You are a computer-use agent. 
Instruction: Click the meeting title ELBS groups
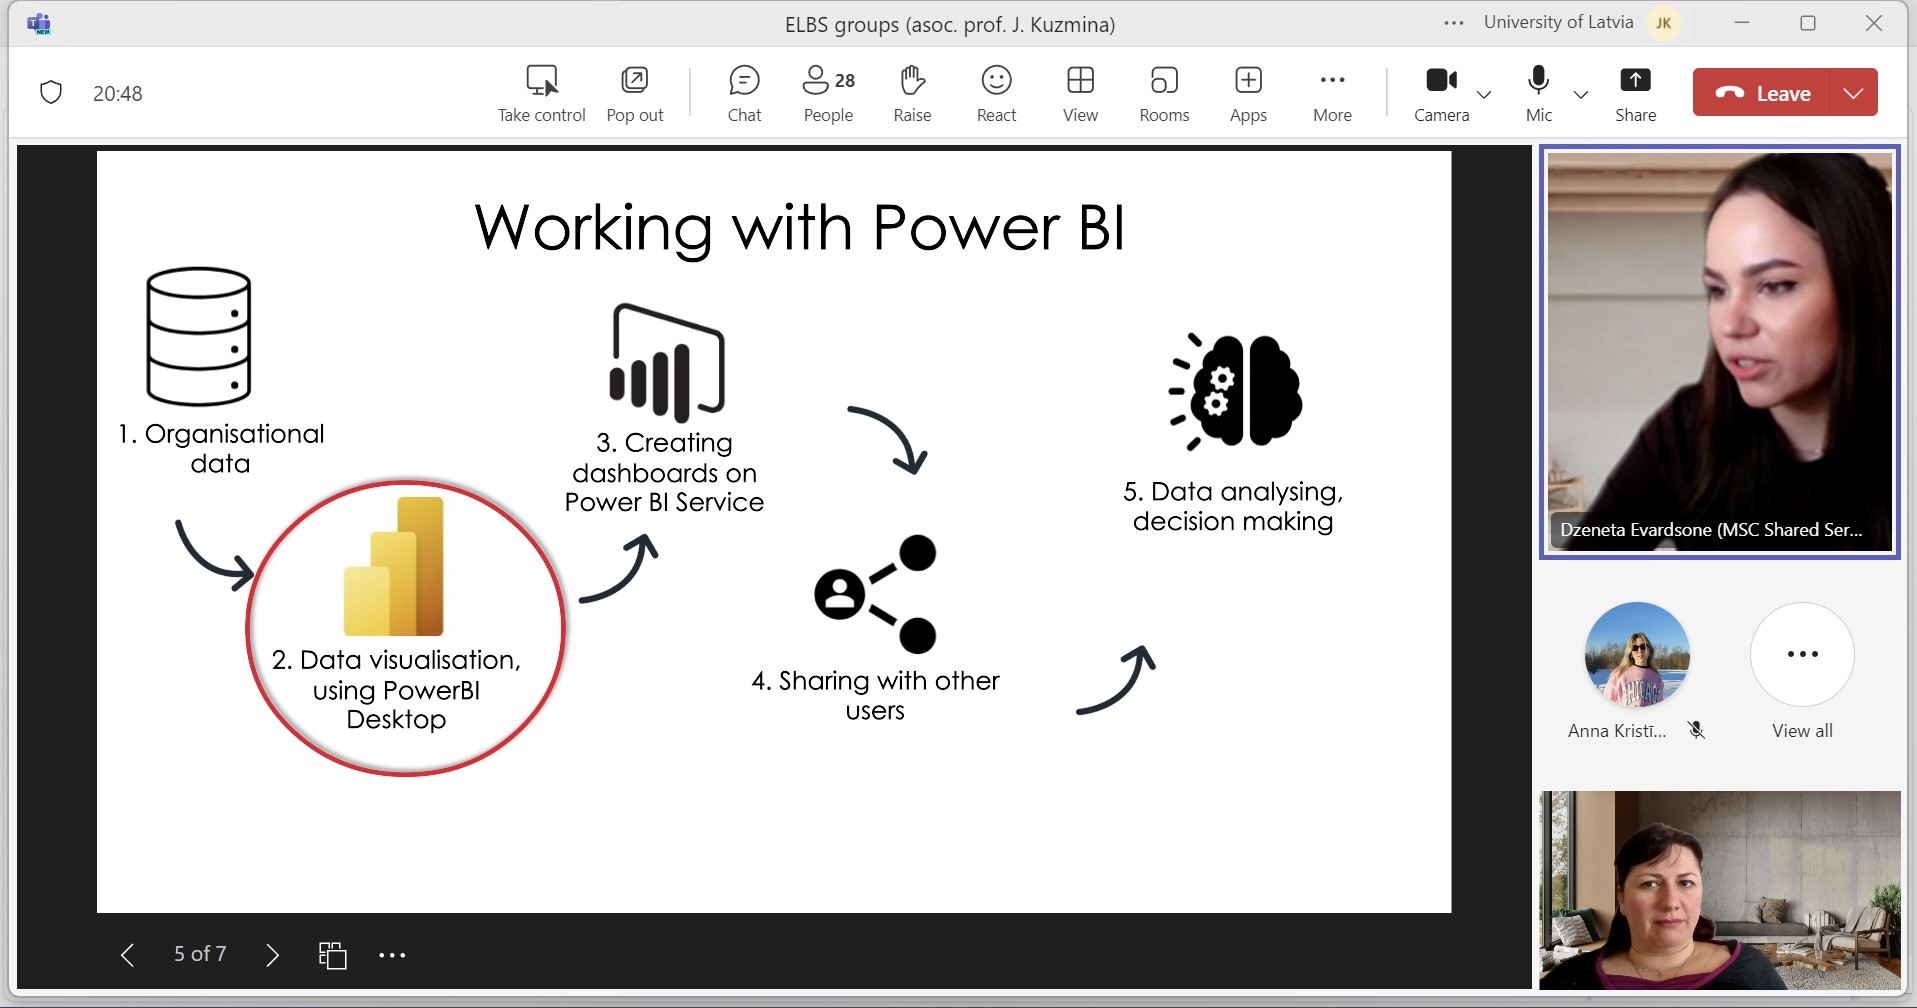pos(949,25)
